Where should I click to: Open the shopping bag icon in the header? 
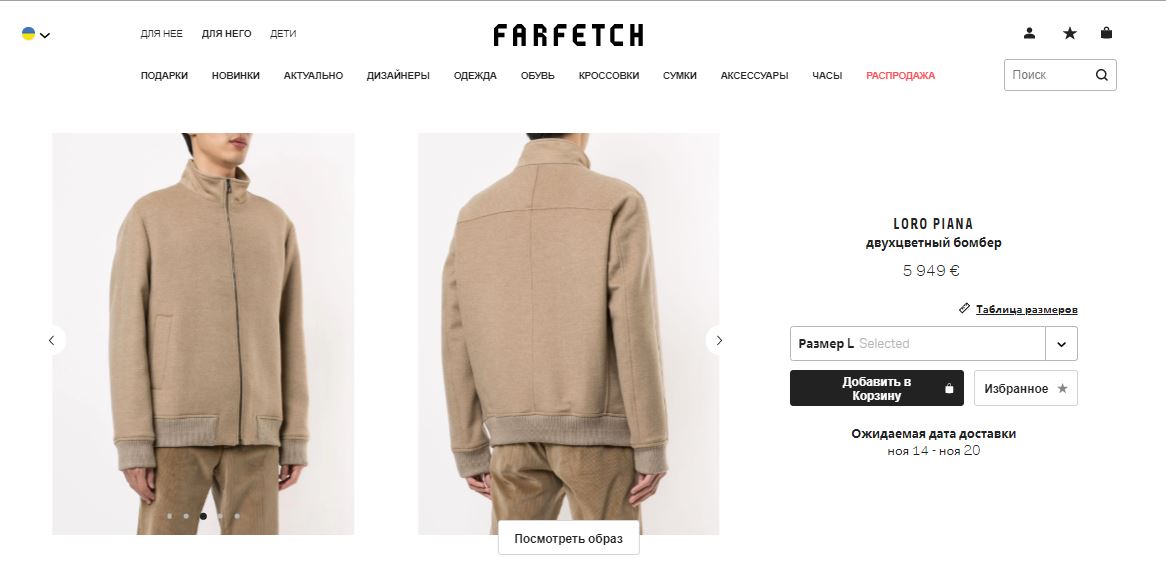click(x=1107, y=33)
